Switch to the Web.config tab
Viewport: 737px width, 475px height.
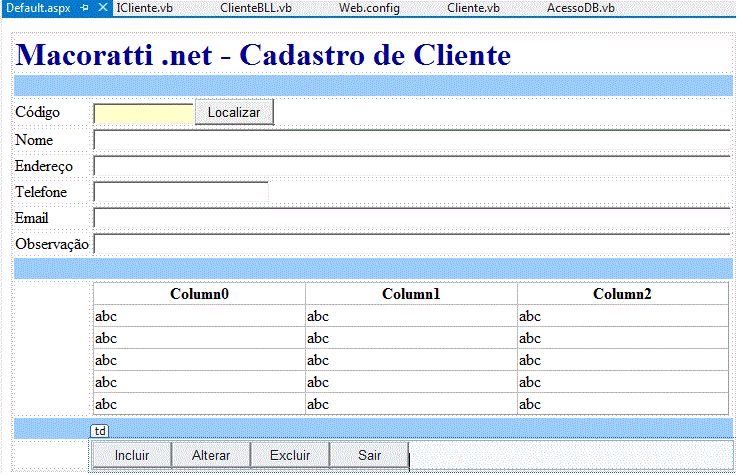pyautogui.click(x=369, y=8)
